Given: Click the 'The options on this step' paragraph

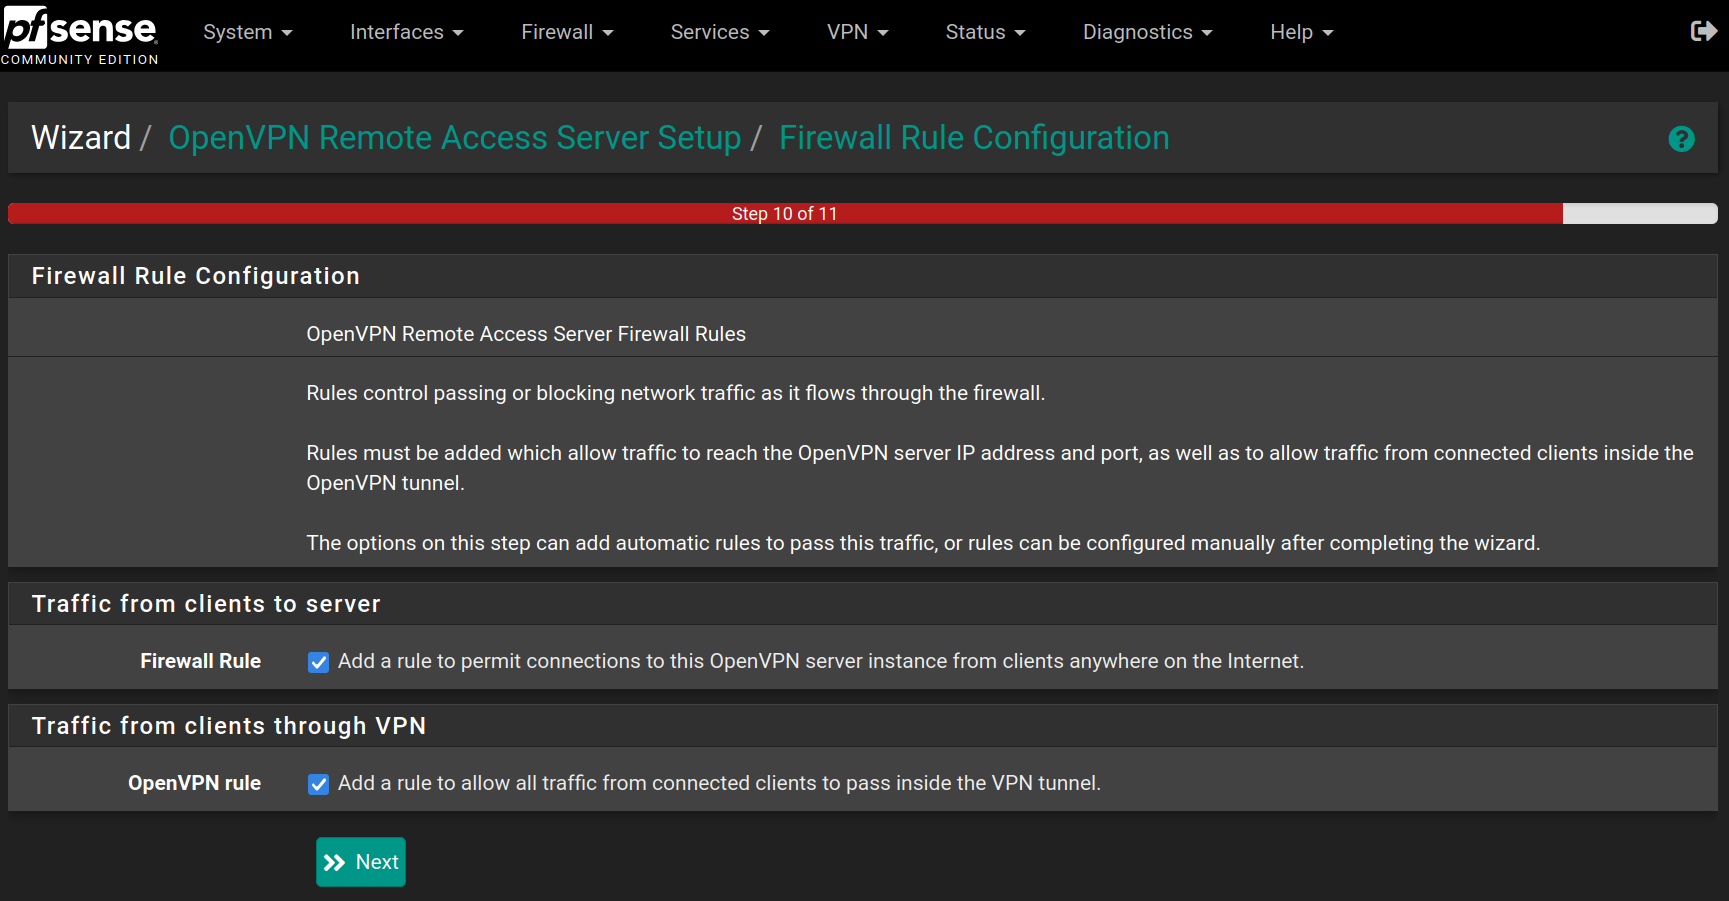Looking at the screenshot, I should [x=923, y=543].
